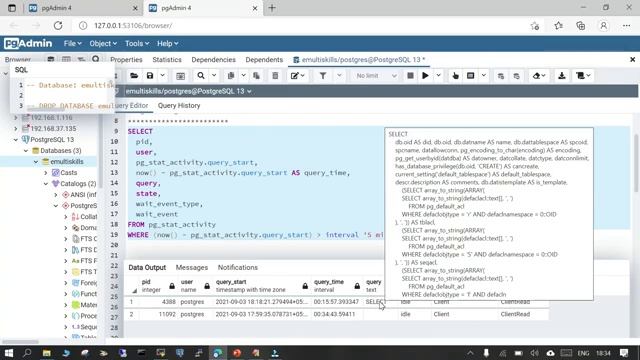This screenshot has width=640, height=360.
Task: Switch to the Properties tab
Action: 126,60
